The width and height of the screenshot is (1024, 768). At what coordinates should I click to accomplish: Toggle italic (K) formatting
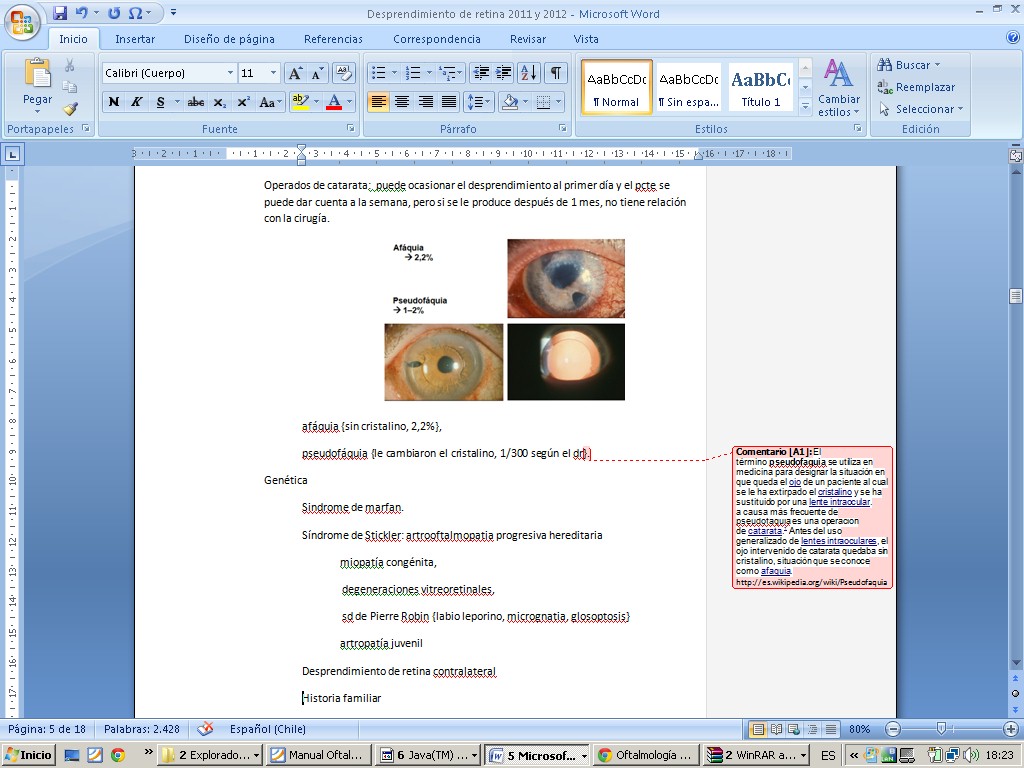pos(136,102)
